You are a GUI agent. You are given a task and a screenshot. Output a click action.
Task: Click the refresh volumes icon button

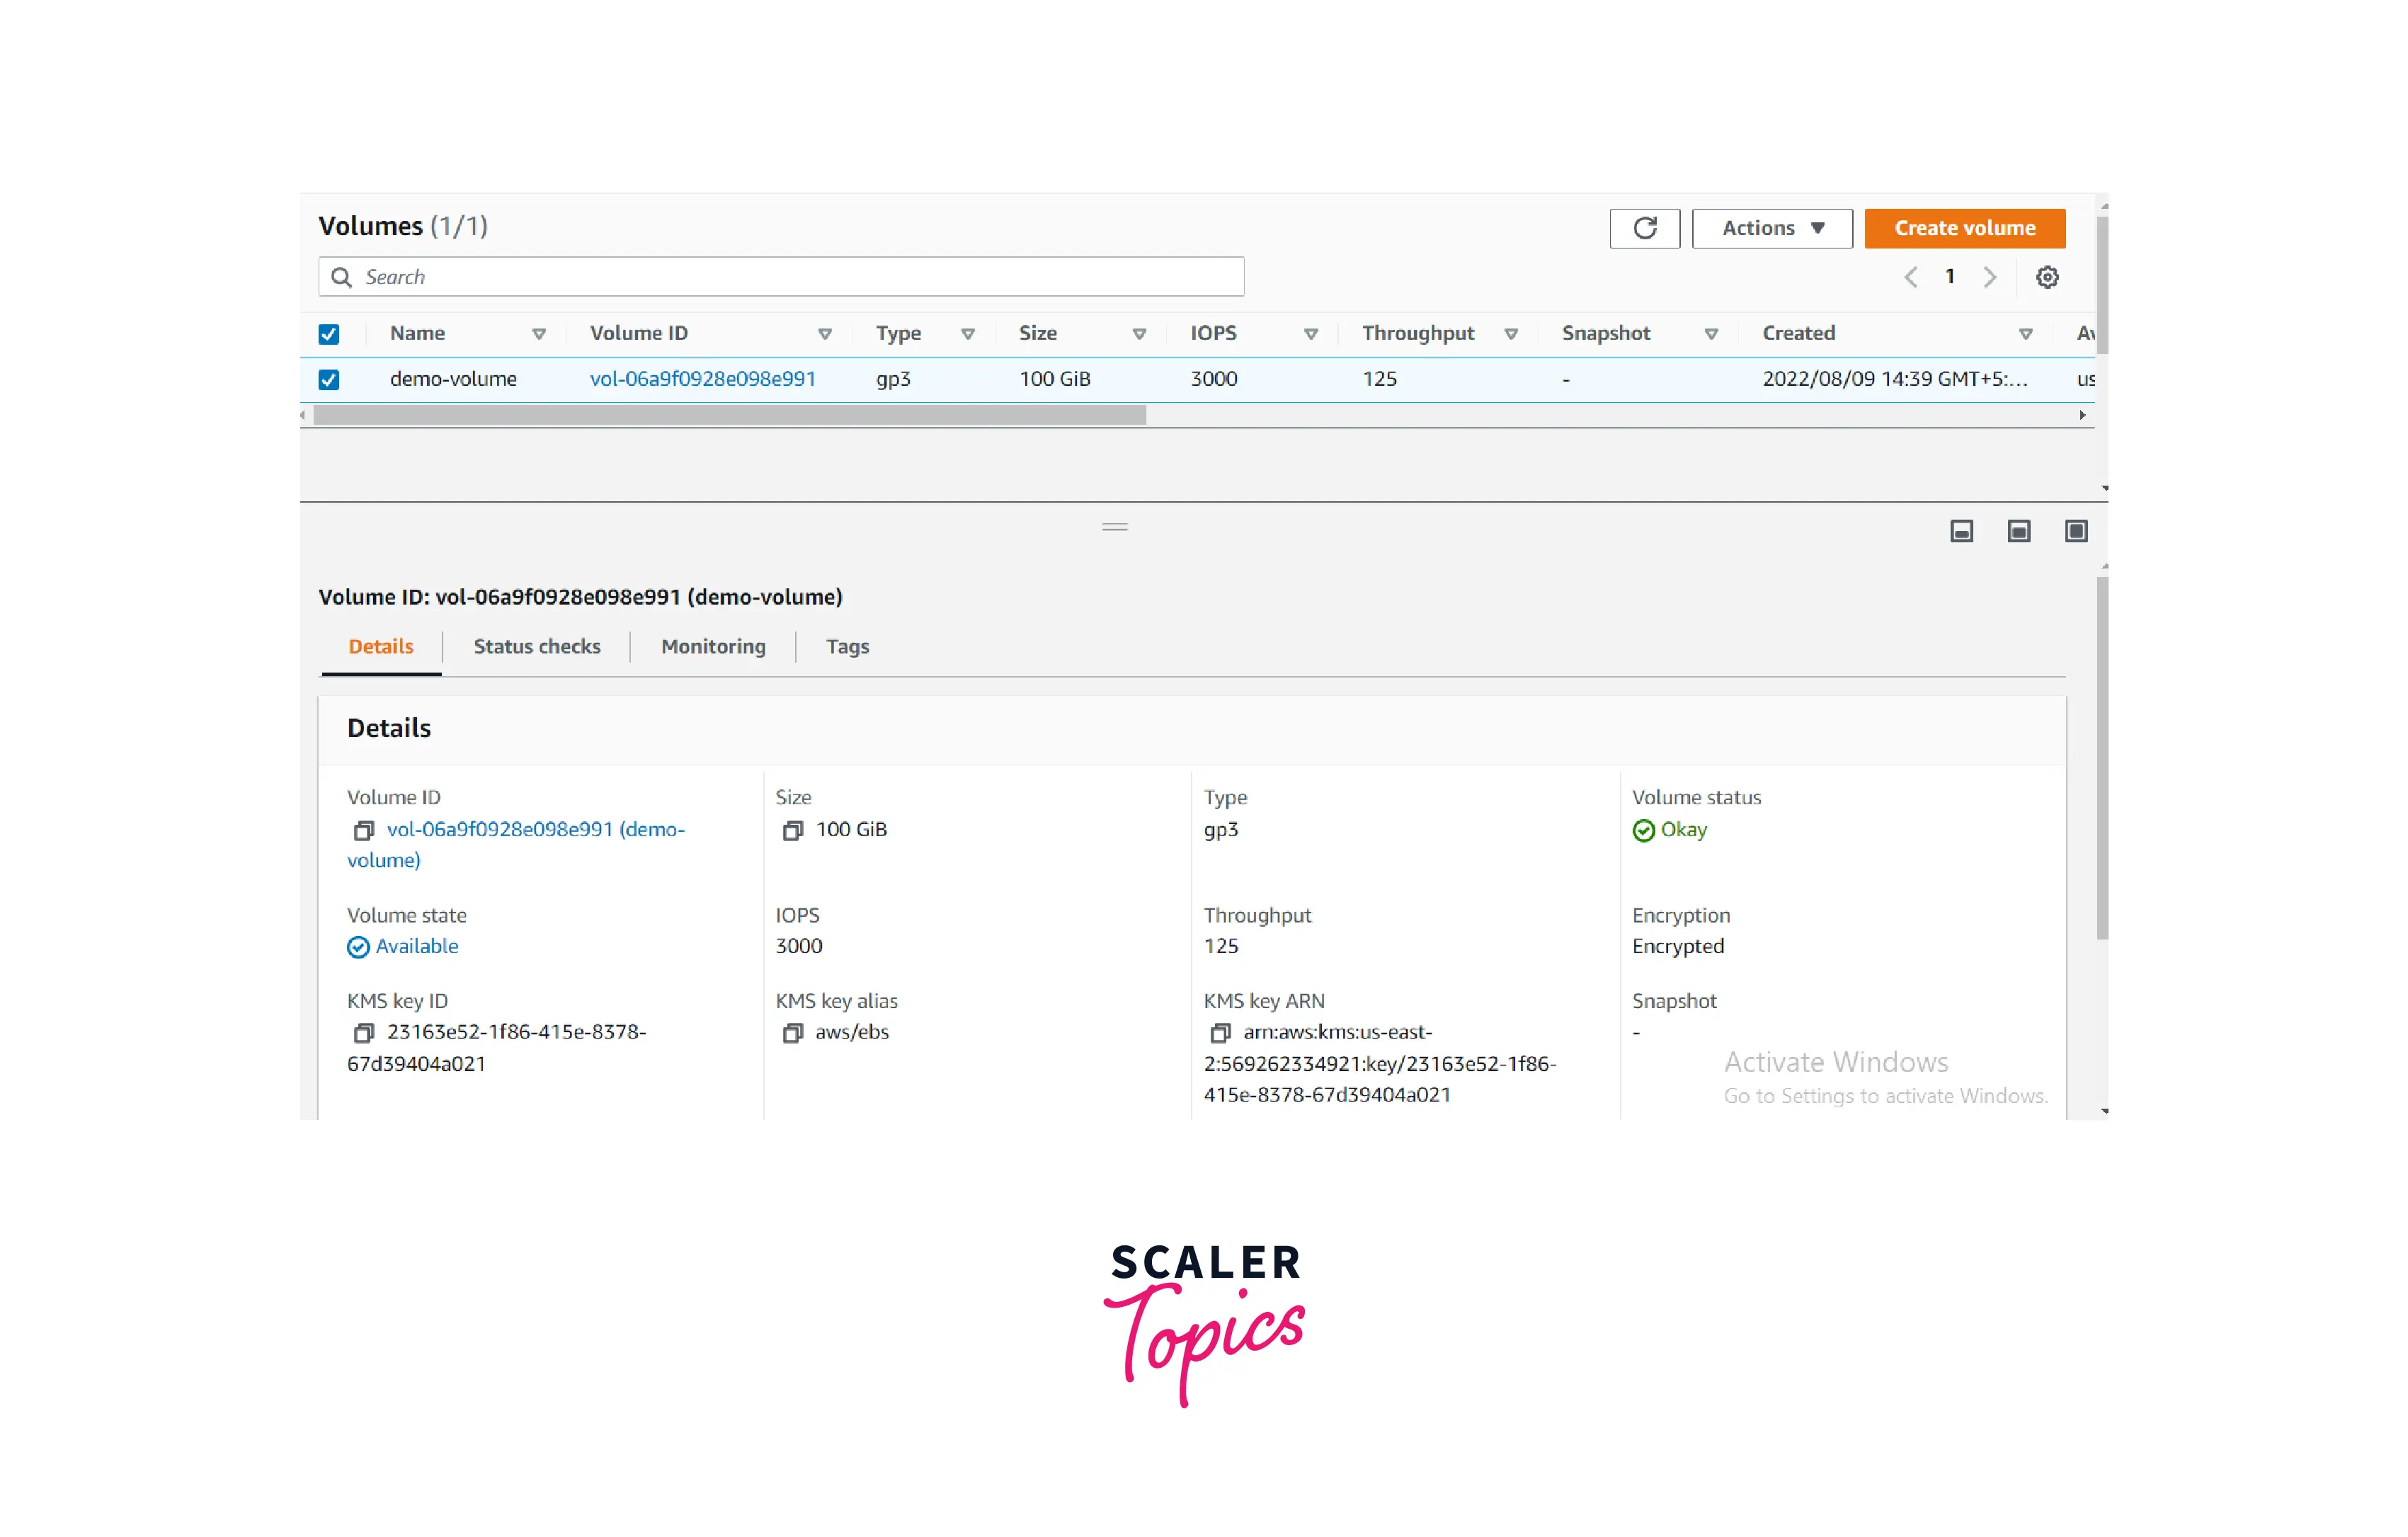[1644, 228]
